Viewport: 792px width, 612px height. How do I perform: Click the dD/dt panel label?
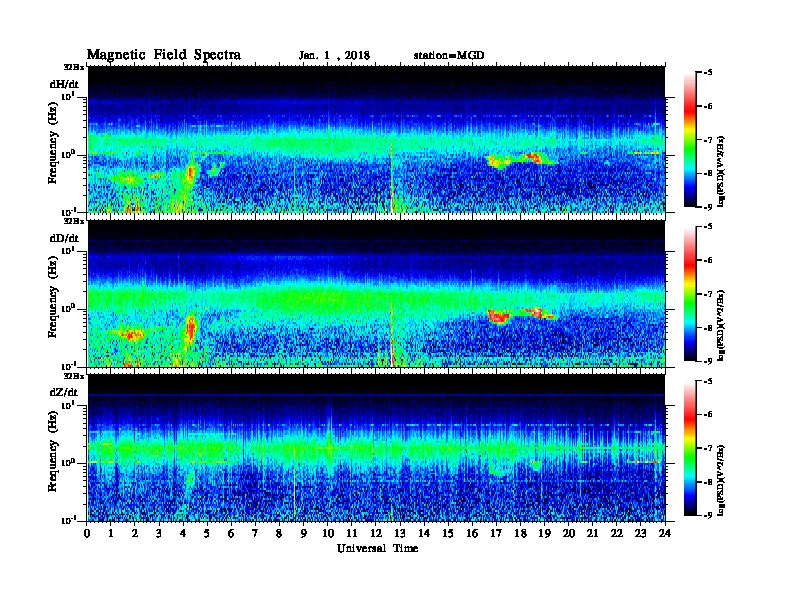point(64,238)
